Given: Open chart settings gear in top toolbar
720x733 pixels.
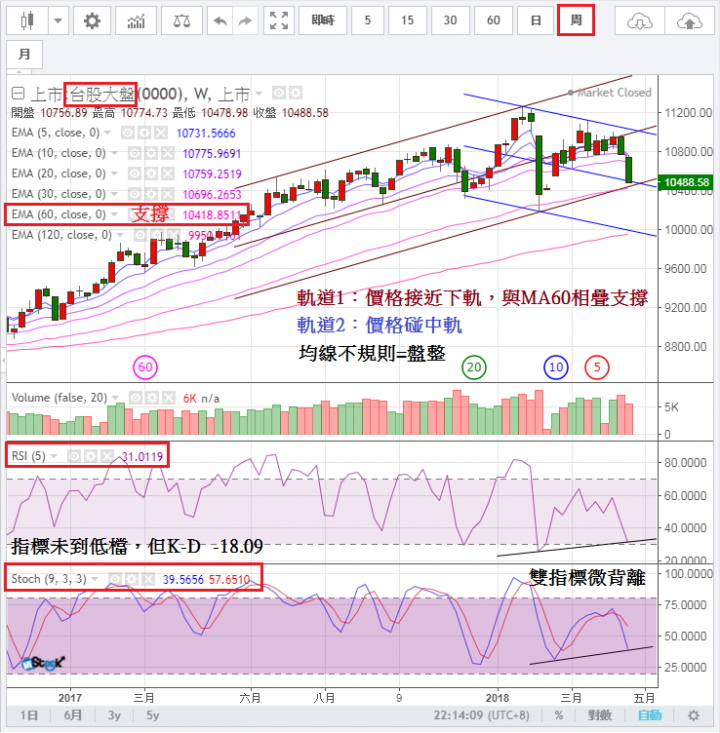Looking at the screenshot, I should tap(92, 21).
